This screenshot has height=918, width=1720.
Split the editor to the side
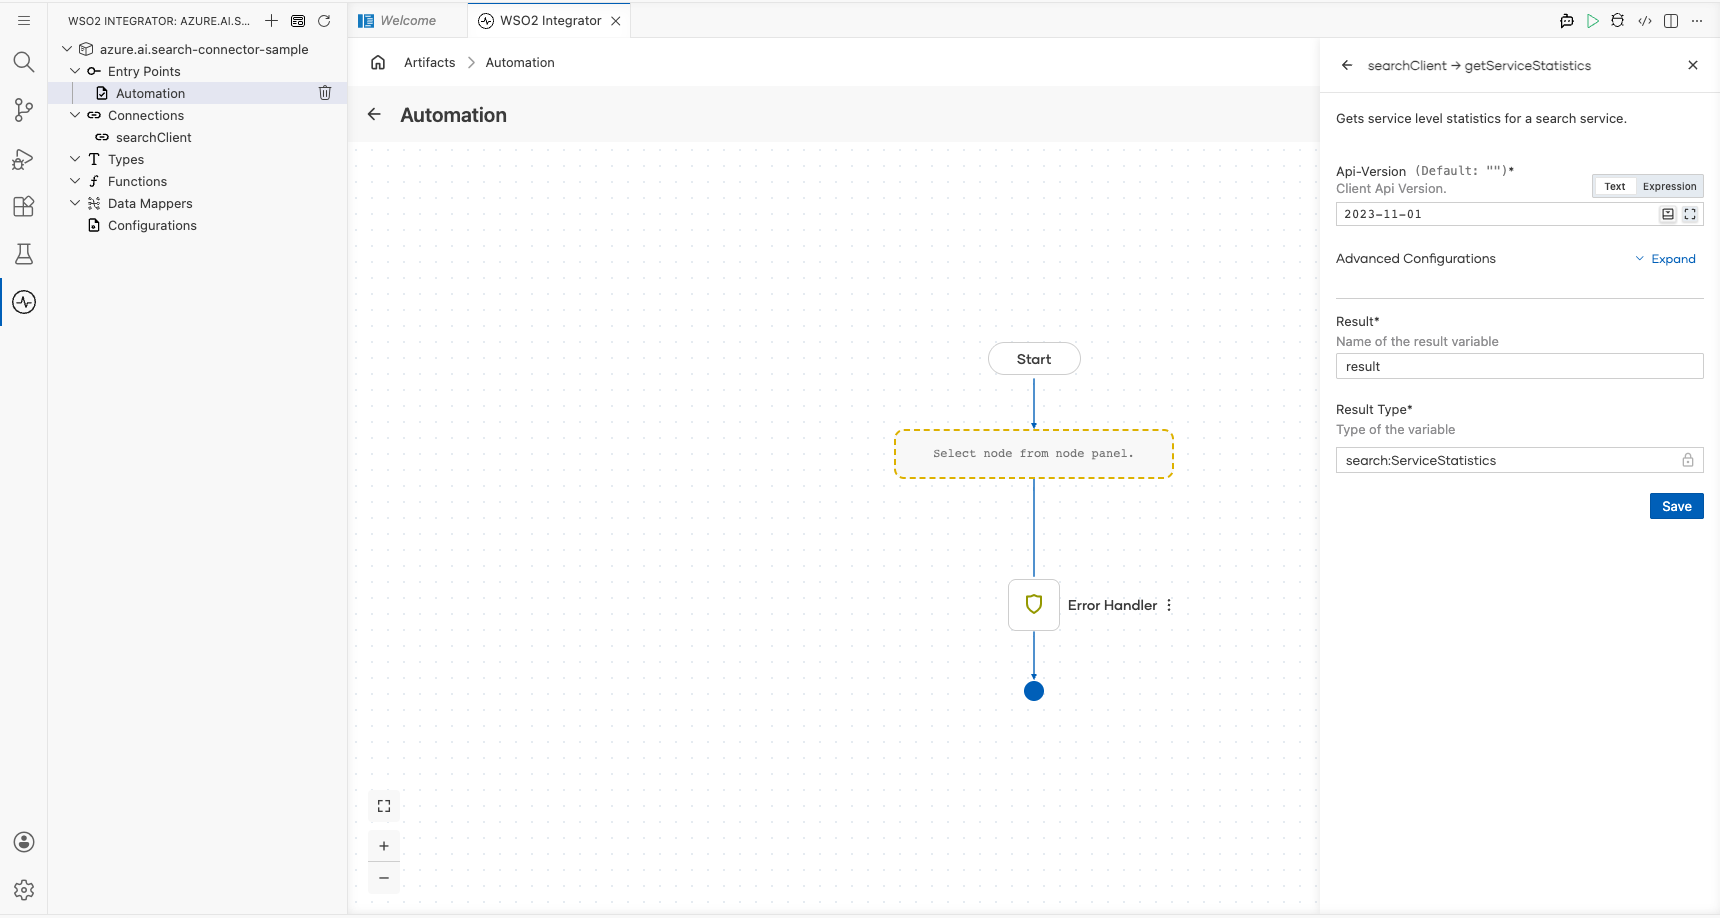click(x=1671, y=20)
